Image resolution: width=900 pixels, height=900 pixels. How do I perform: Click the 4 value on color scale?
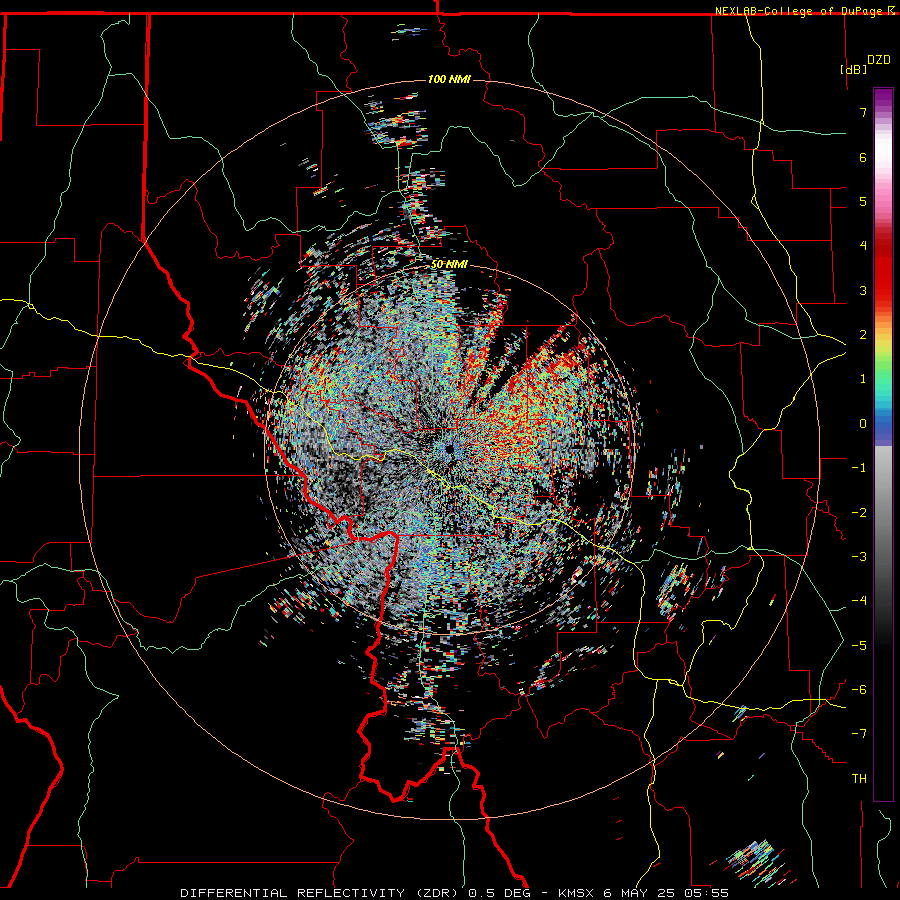click(x=863, y=246)
